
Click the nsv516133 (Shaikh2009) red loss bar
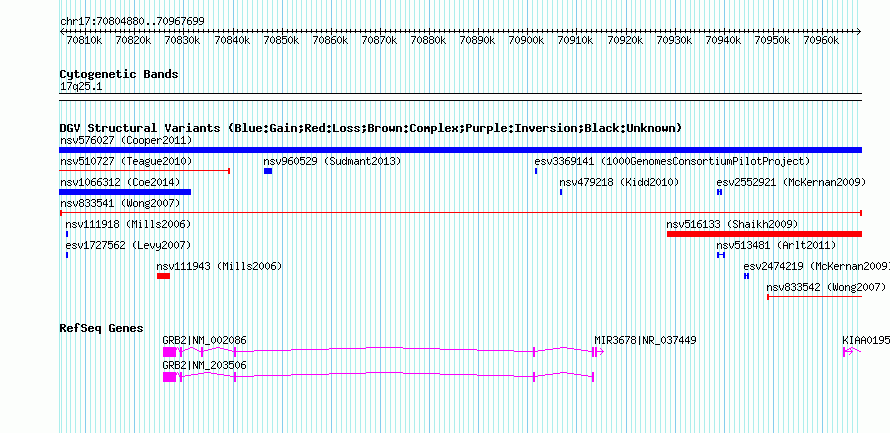765,234
